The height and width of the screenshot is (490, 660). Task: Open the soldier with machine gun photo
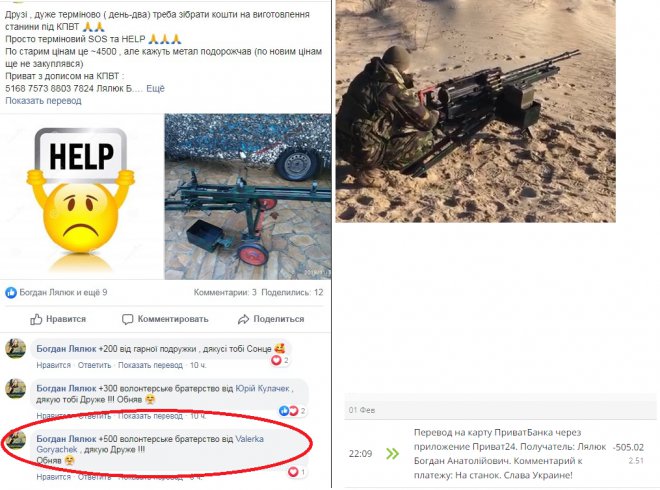point(476,111)
